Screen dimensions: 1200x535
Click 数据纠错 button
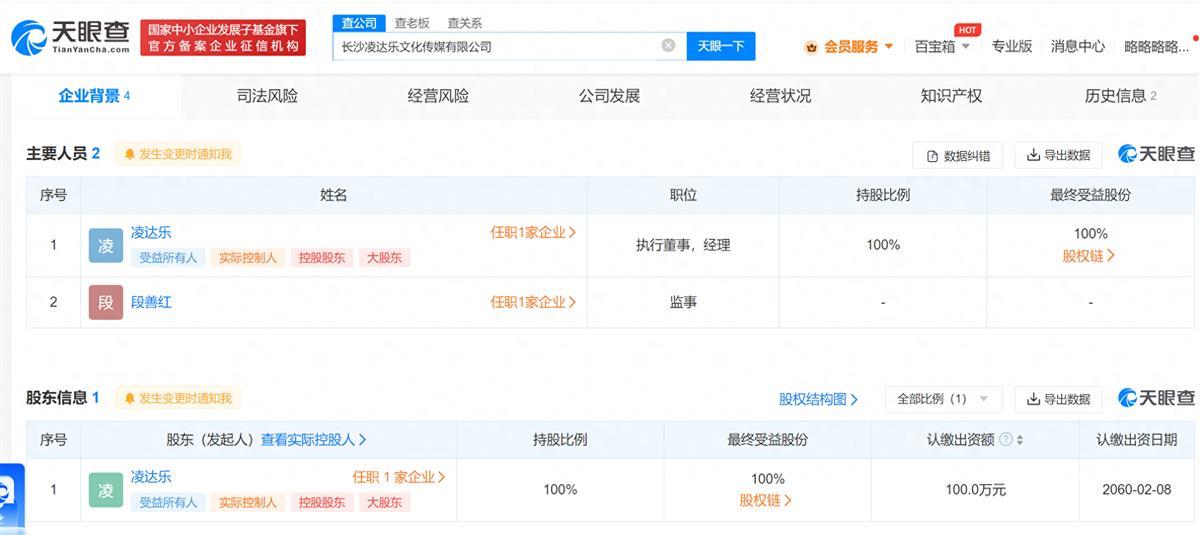957,155
